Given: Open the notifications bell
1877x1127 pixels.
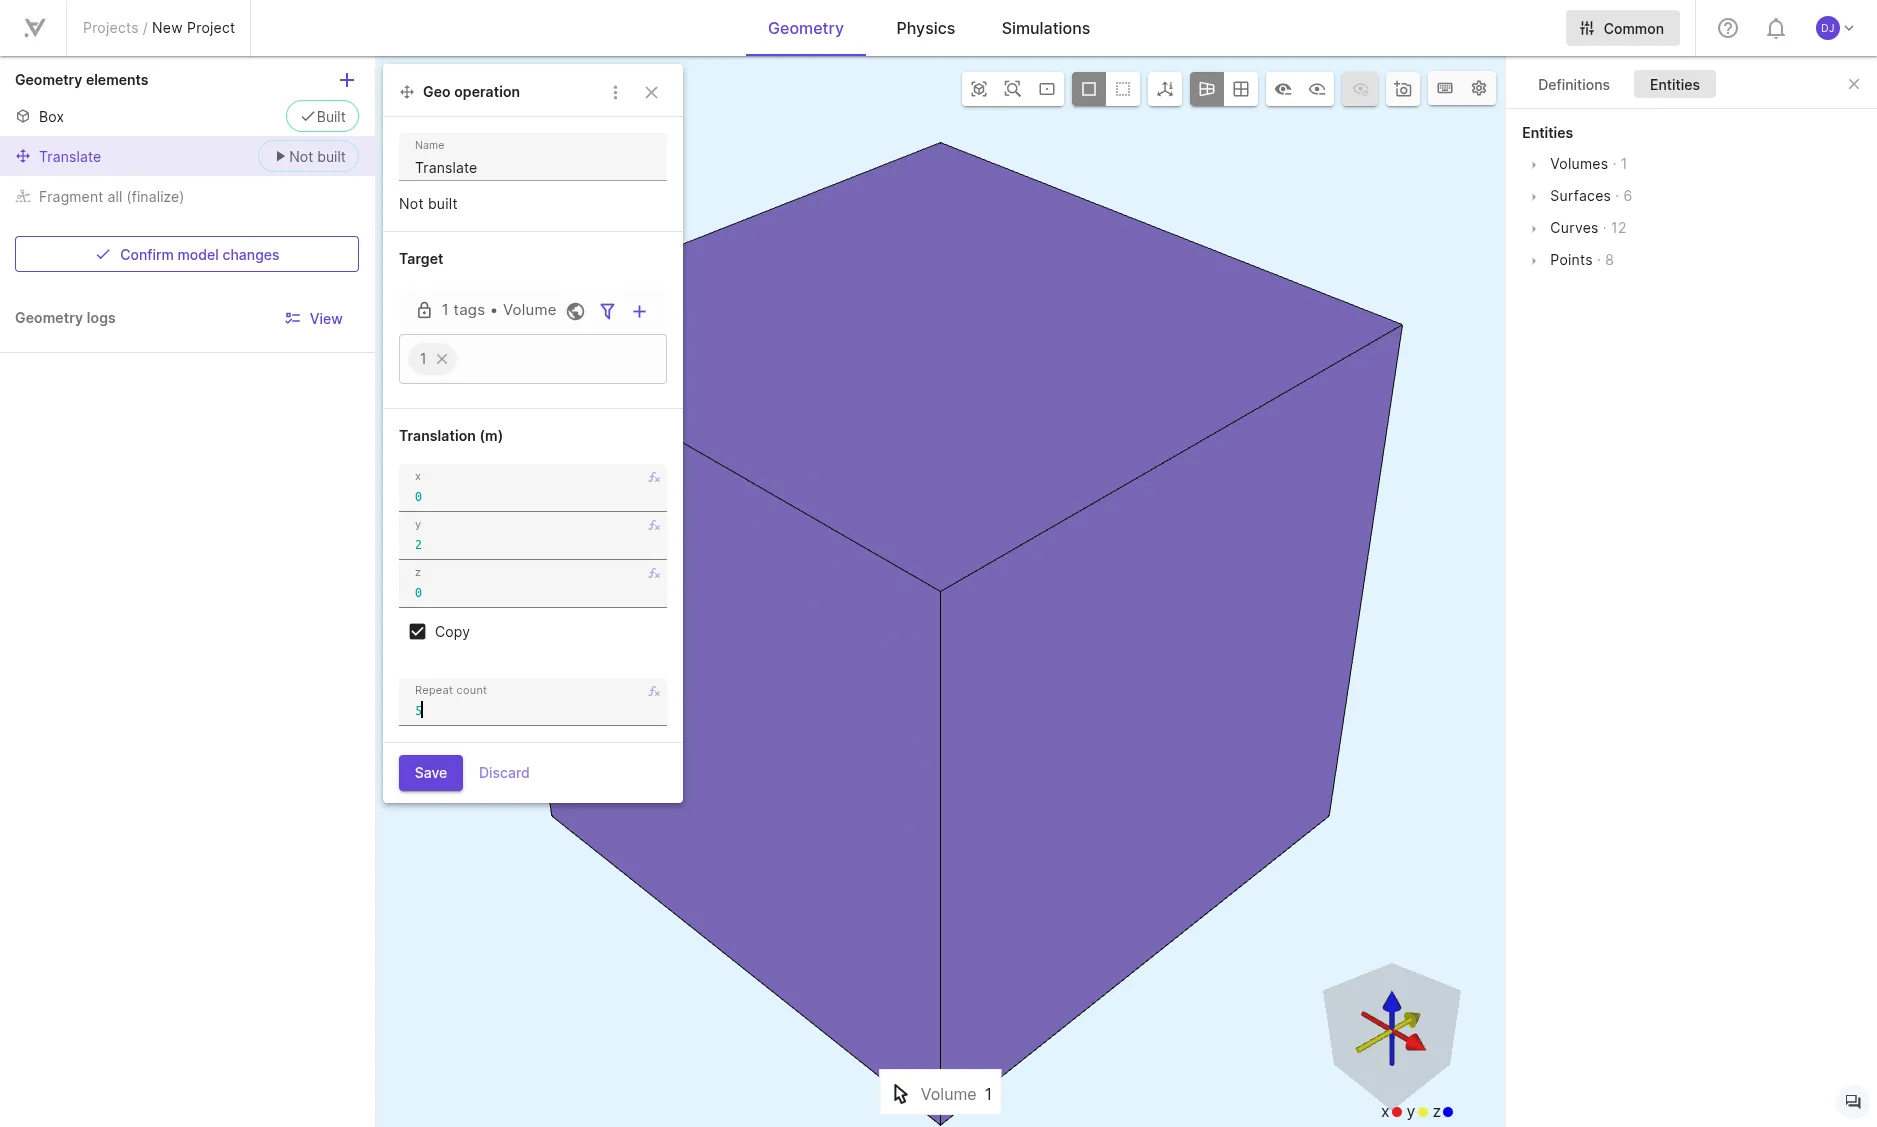Looking at the screenshot, I should 1775,28.
